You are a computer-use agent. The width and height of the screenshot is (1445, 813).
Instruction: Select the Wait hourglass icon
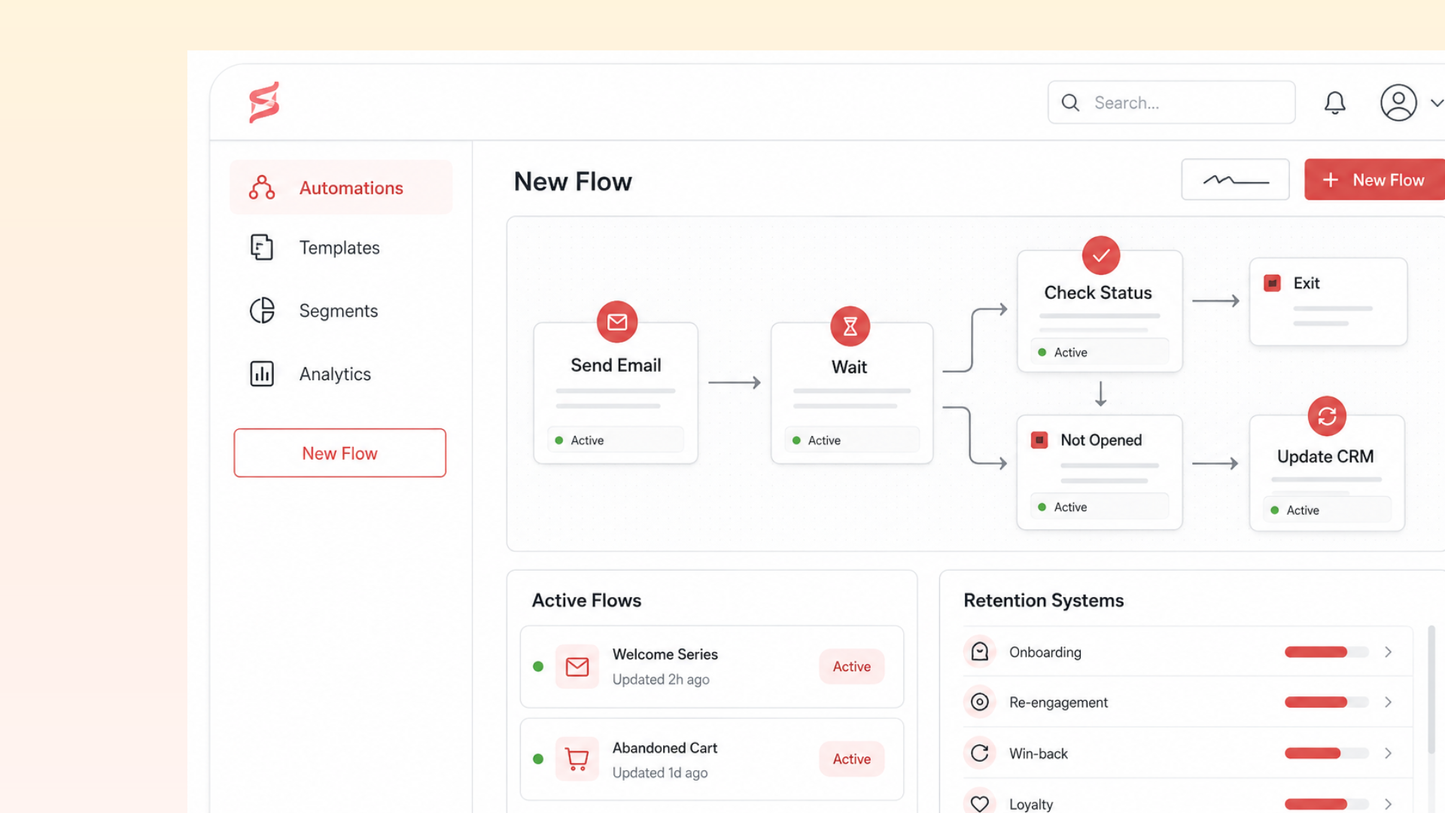850,326
